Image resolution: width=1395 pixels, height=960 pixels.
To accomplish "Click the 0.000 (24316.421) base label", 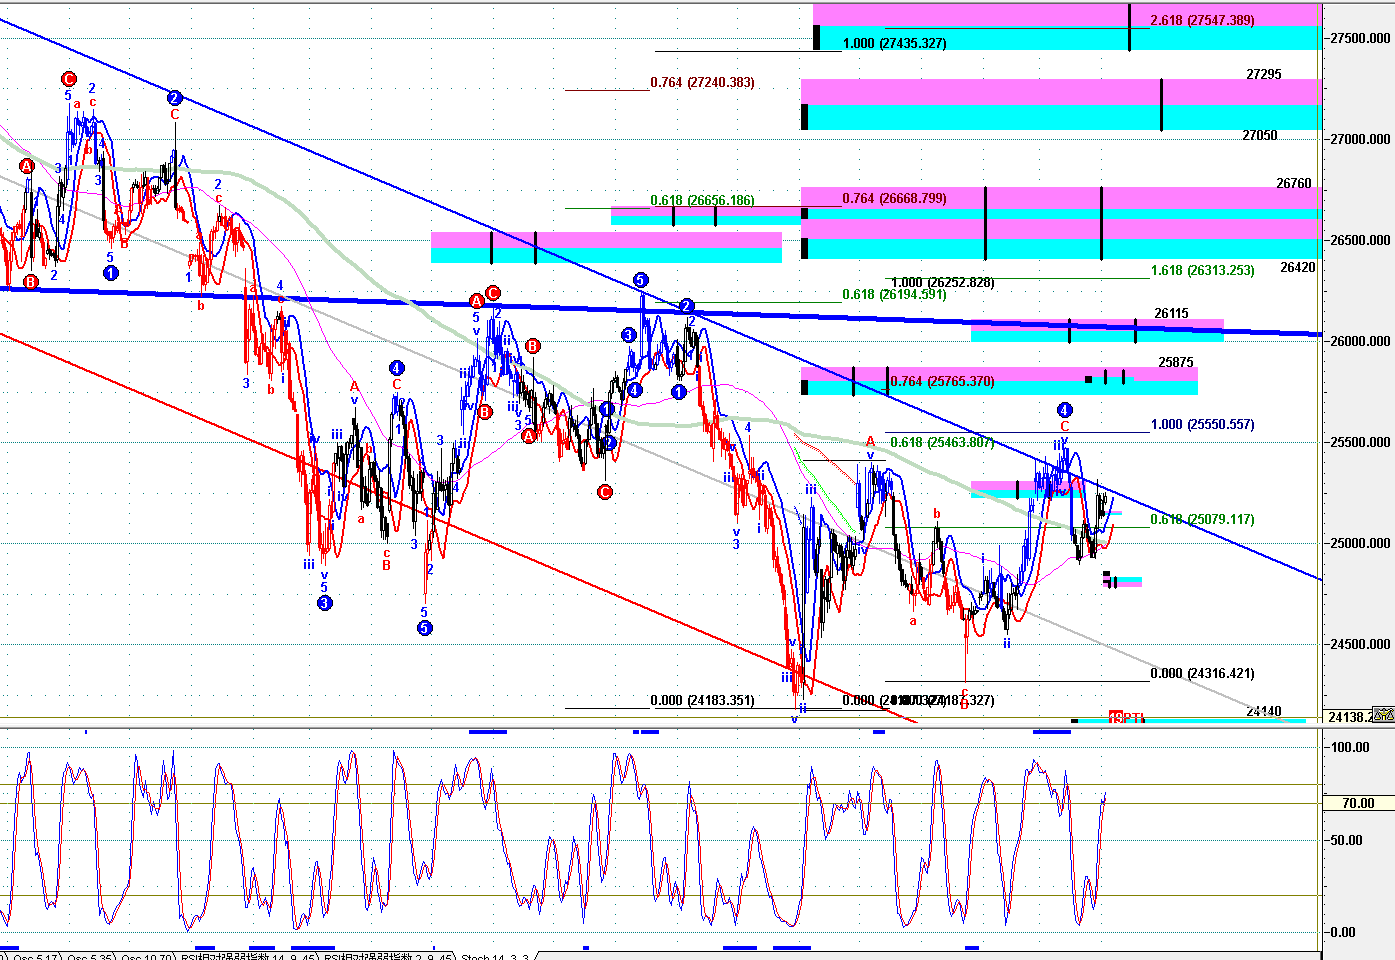I will coord(1202,673).
